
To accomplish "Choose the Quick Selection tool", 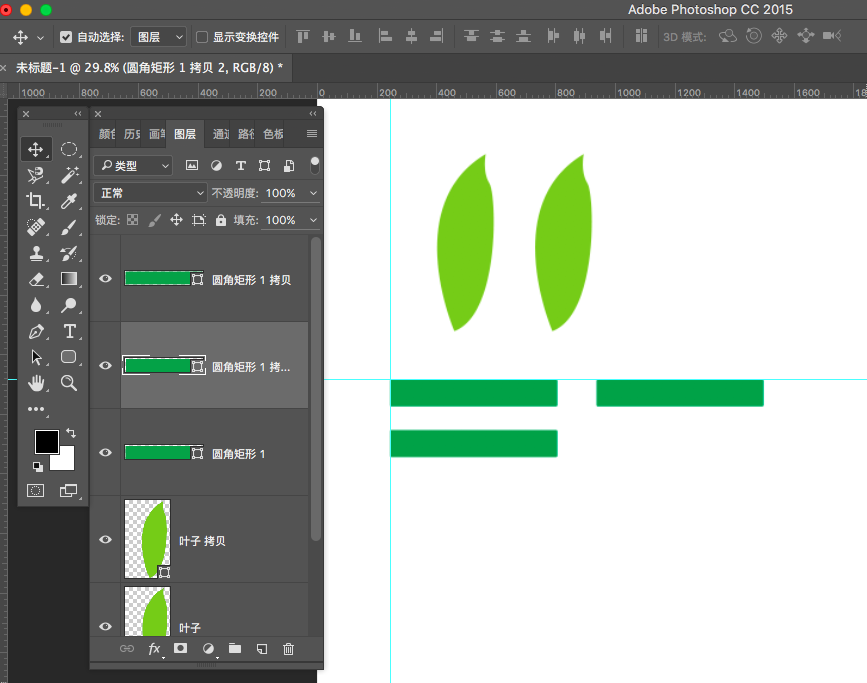I will (36, 175).
